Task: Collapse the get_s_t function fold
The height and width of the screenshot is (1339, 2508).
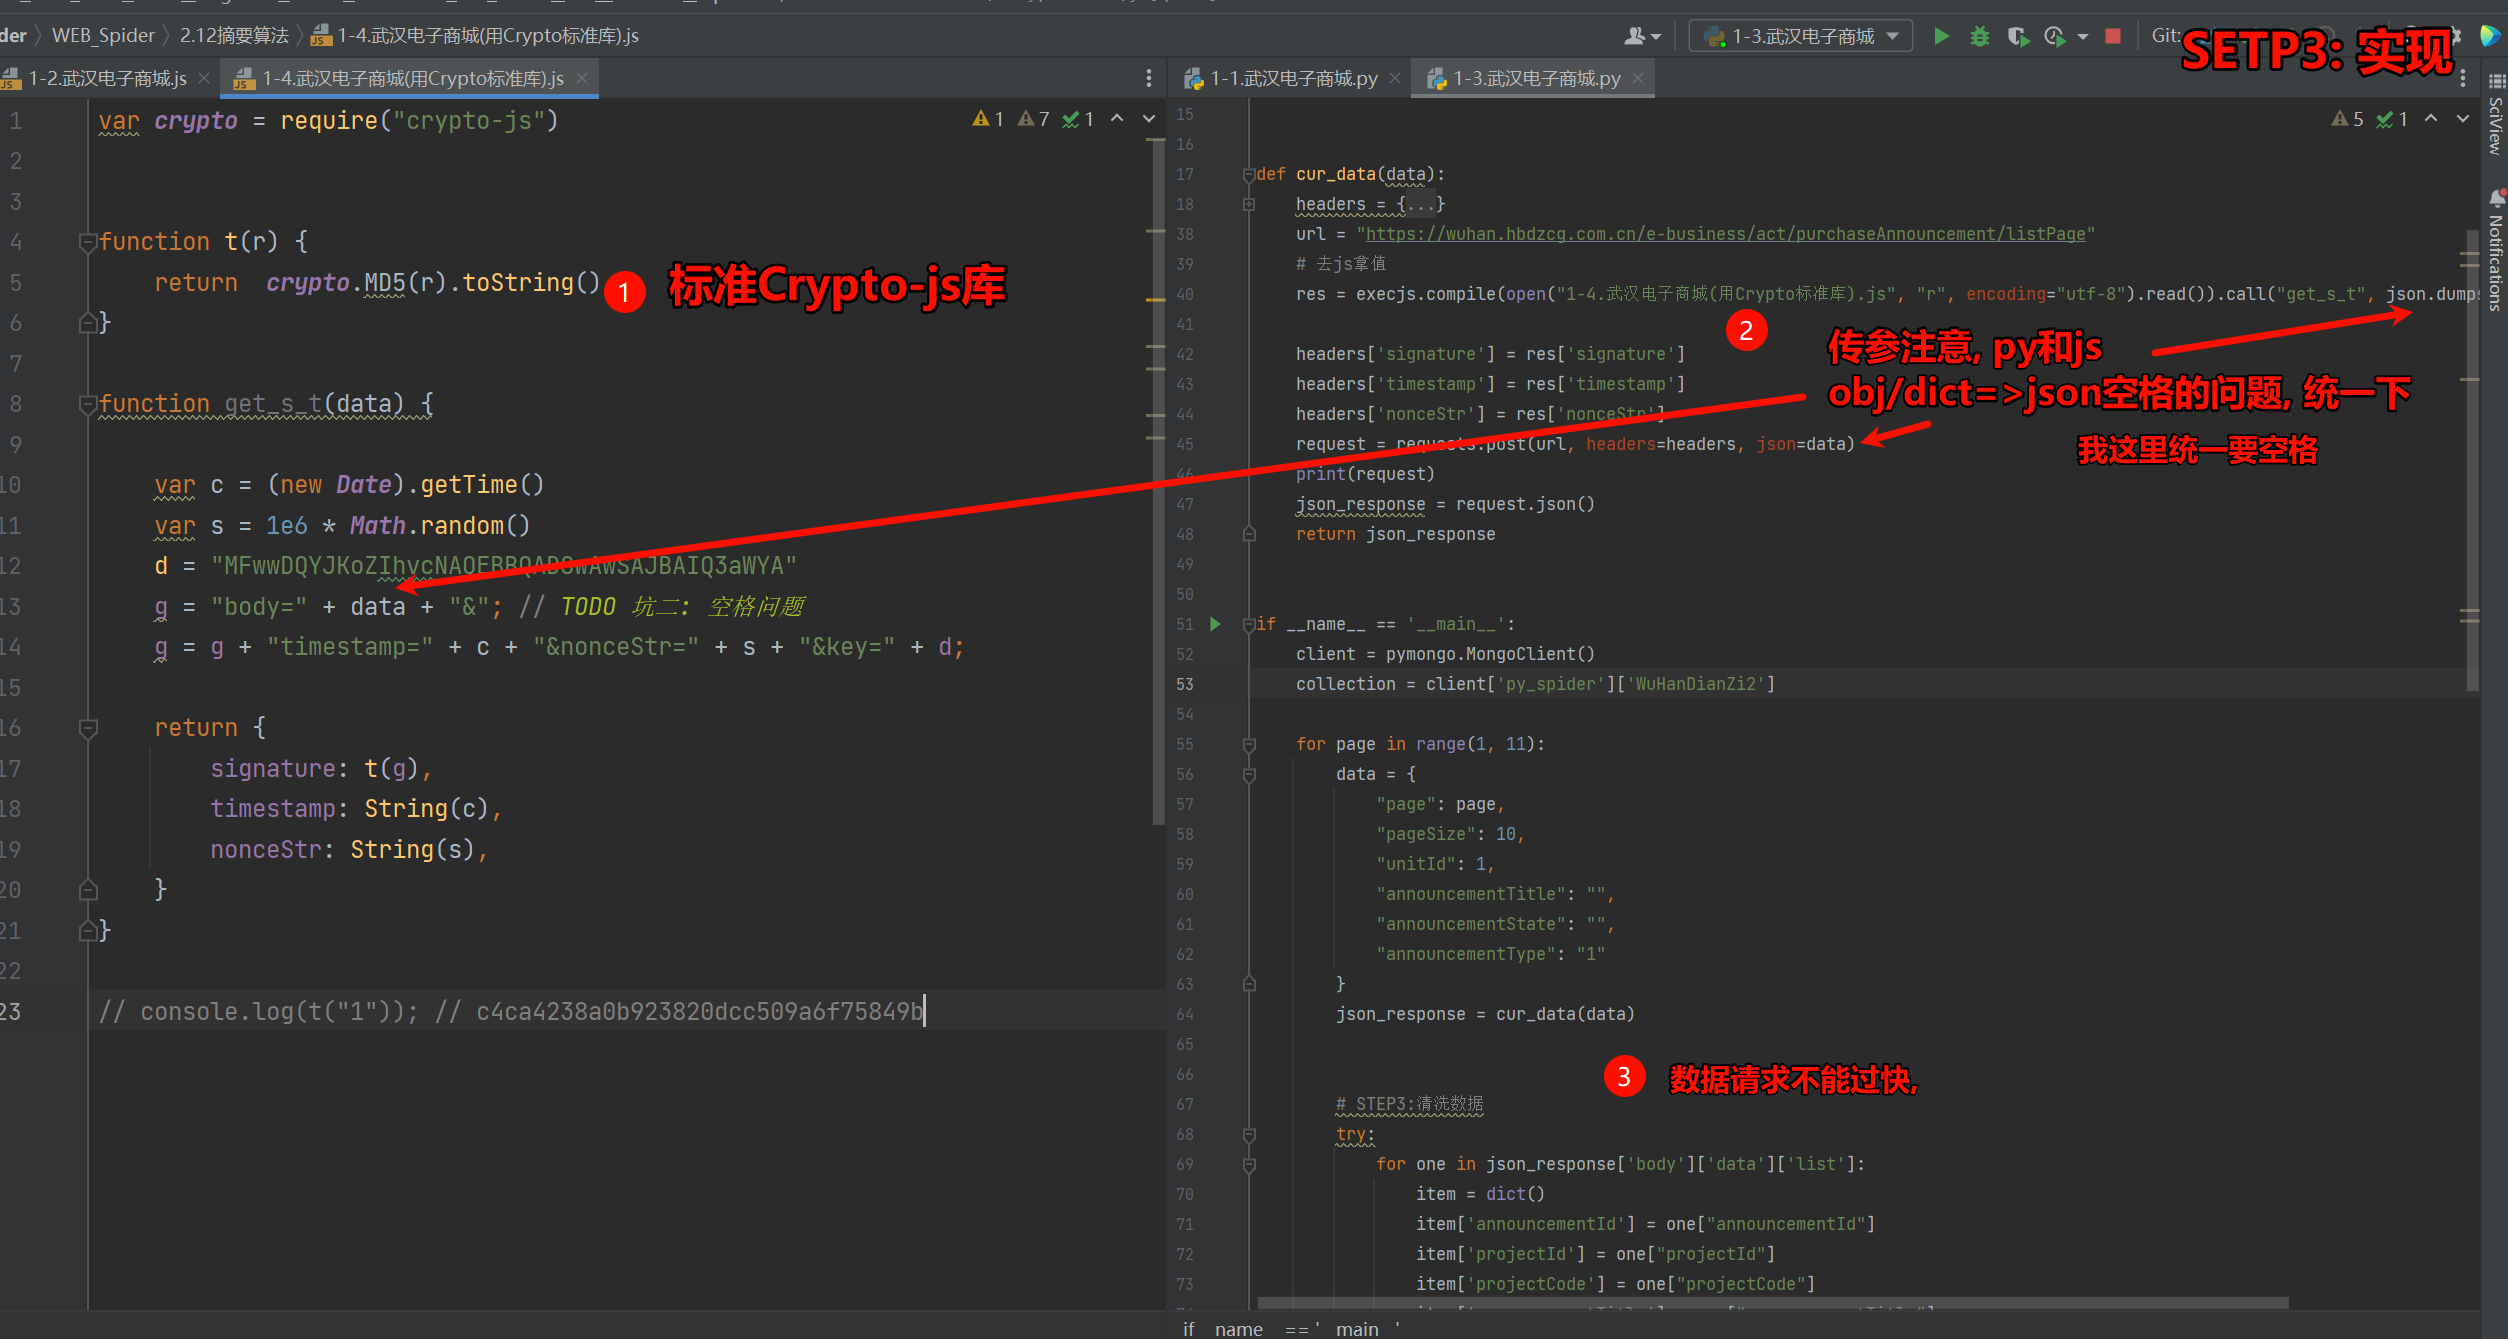Action: pyautogui.click(x=88, y=404)
